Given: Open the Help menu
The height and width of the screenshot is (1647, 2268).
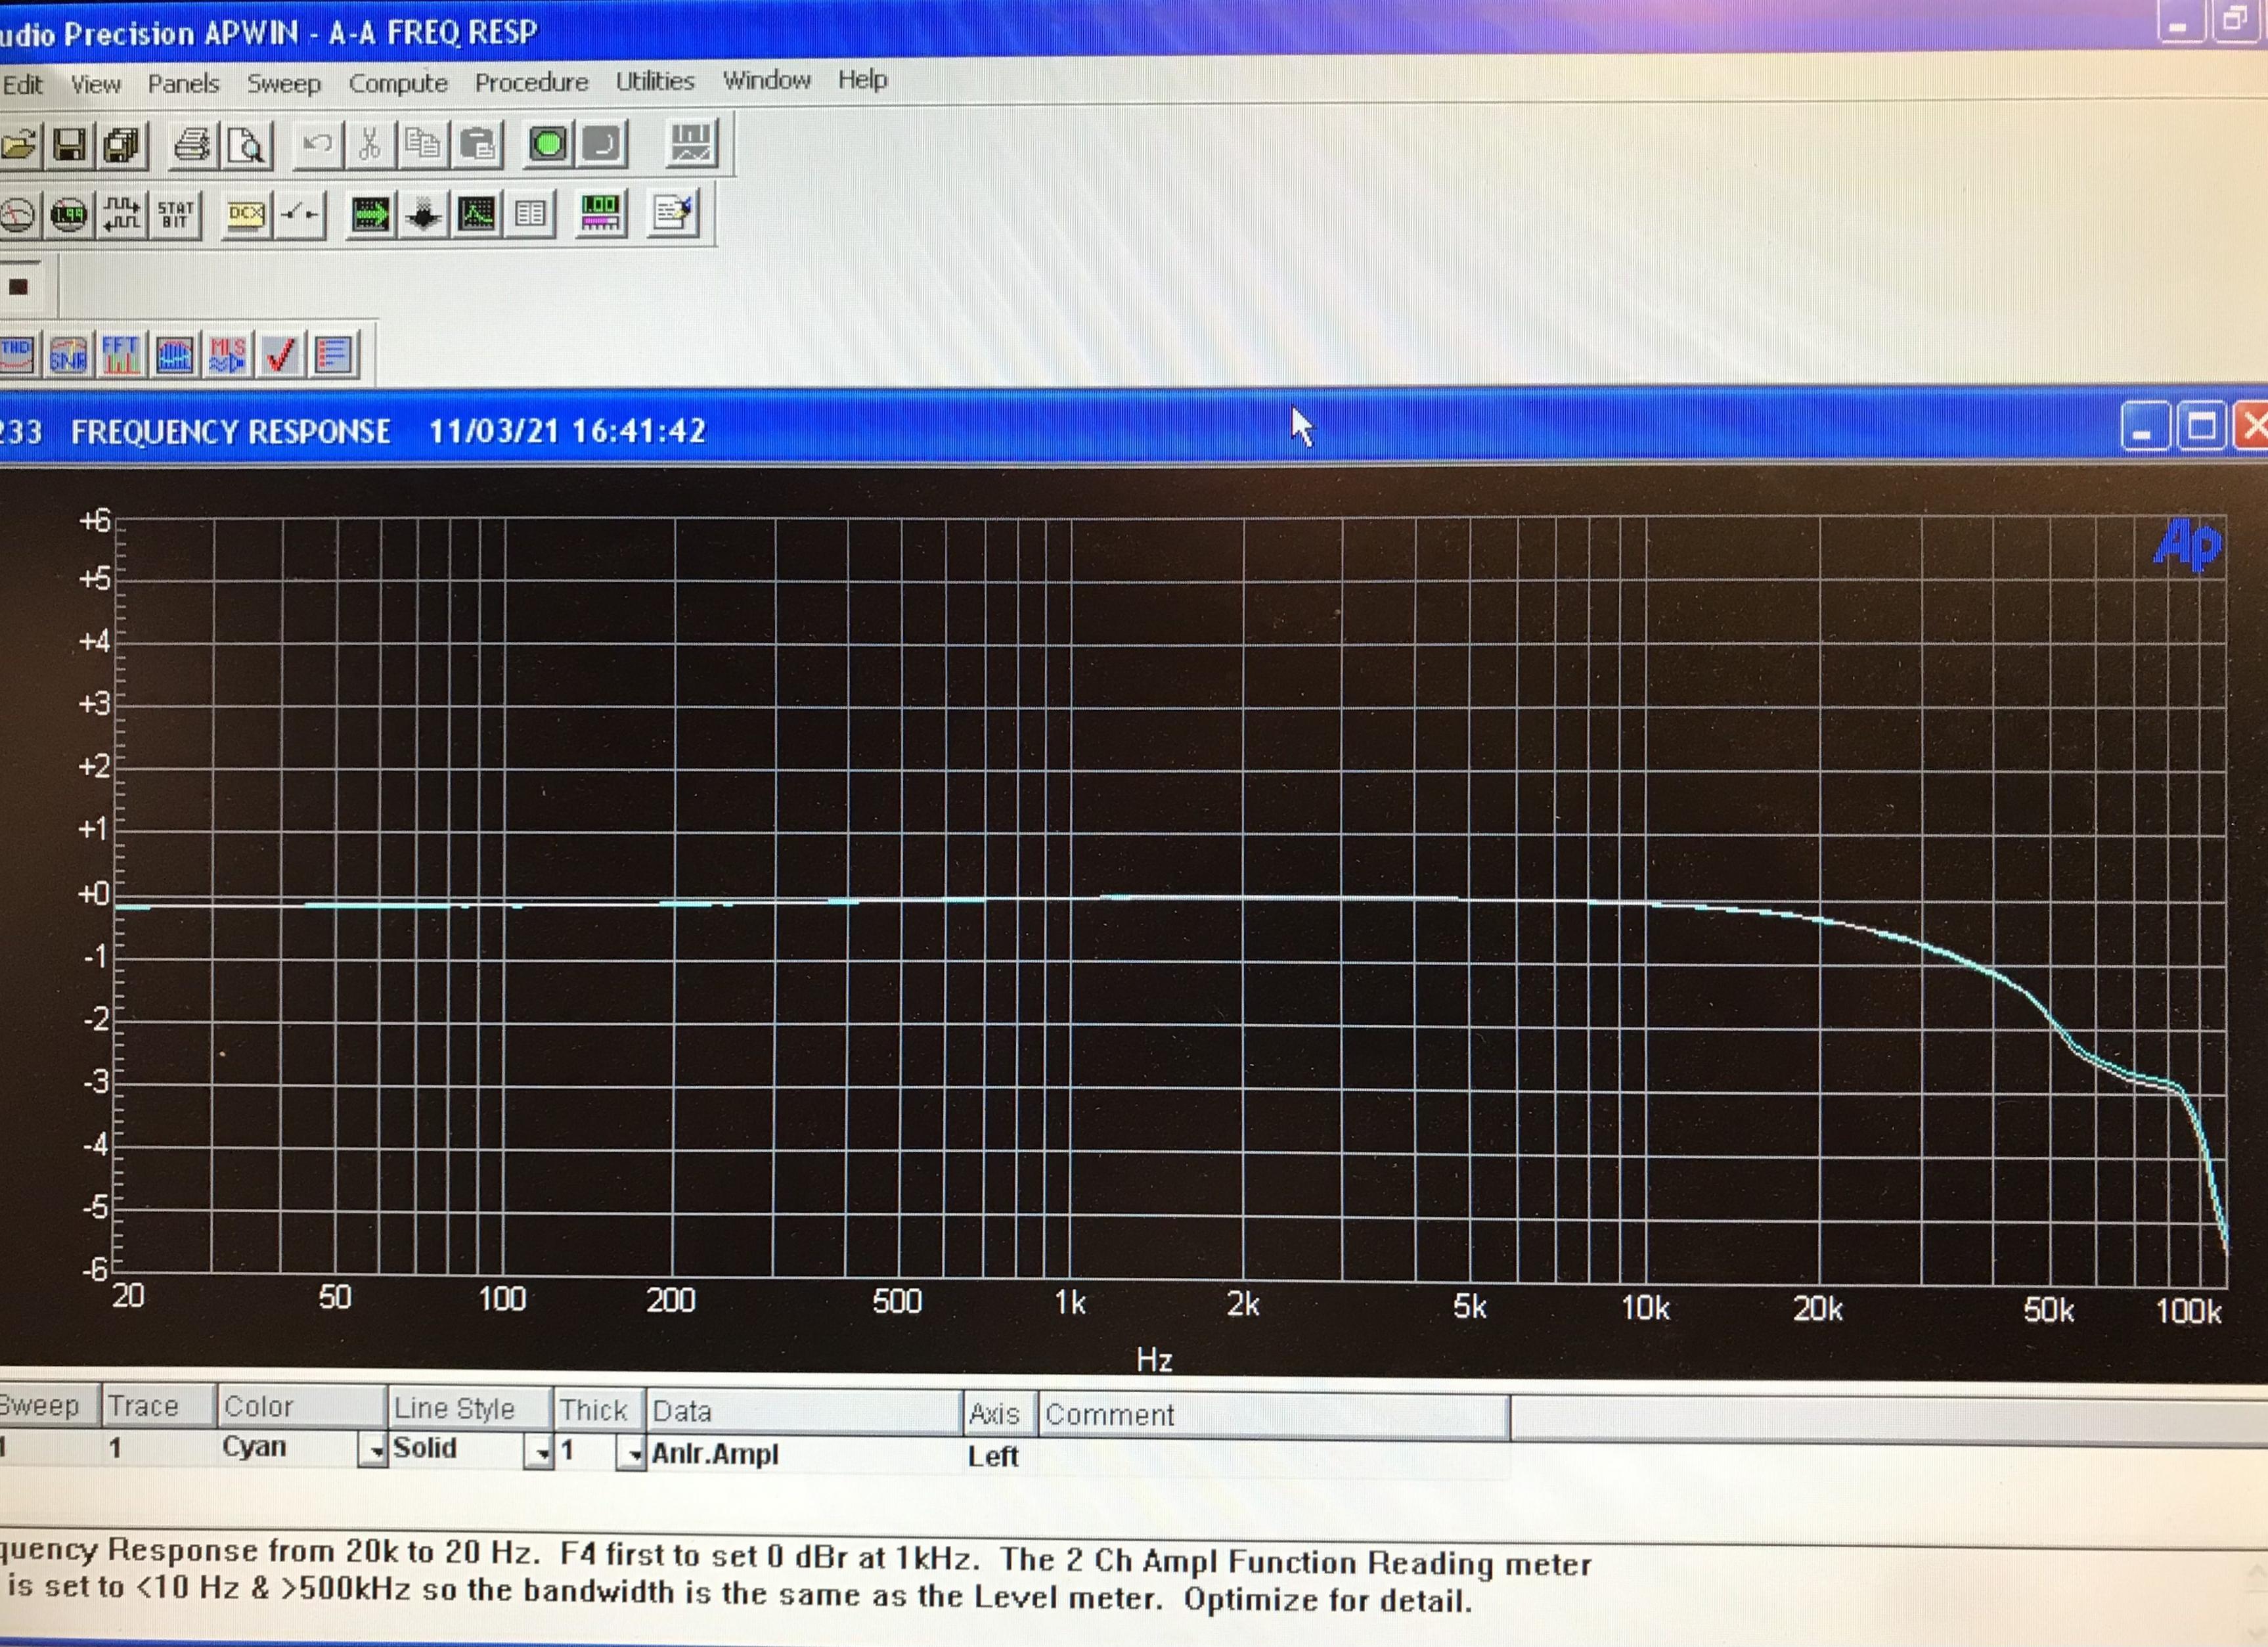Looking at the screenshot, I should click(862, 79).
